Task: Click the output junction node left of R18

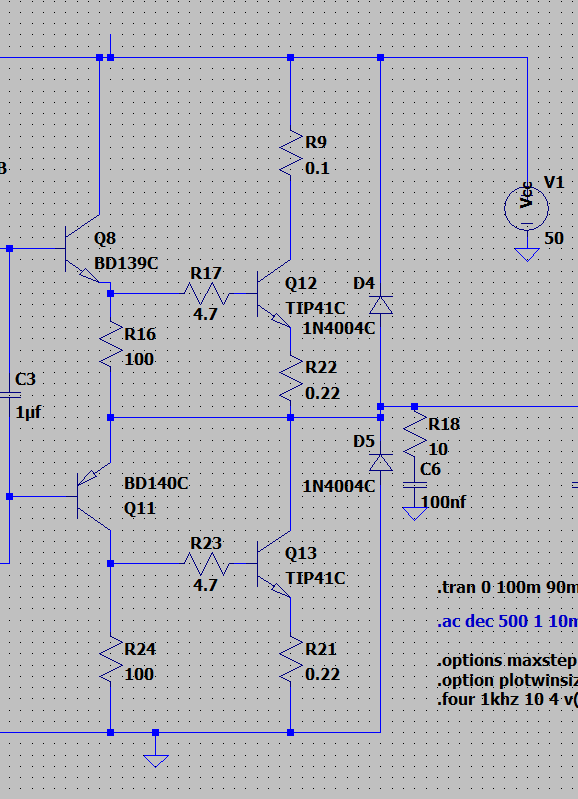Action: tap(381, 407)
